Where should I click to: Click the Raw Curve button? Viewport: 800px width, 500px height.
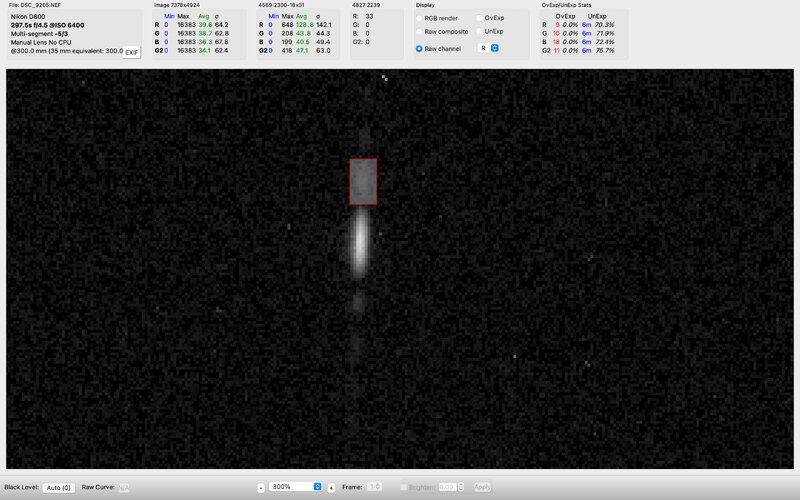coord(123,487)
